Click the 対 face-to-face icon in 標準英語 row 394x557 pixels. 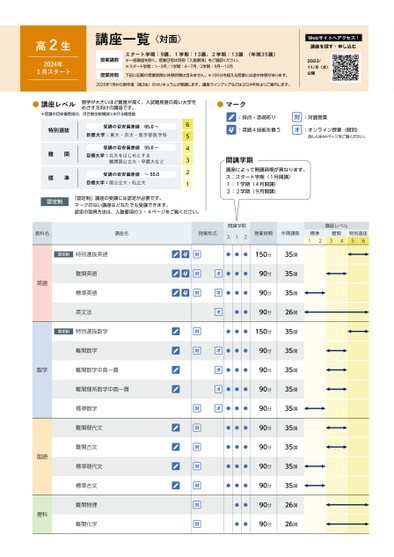pos(197,293)
